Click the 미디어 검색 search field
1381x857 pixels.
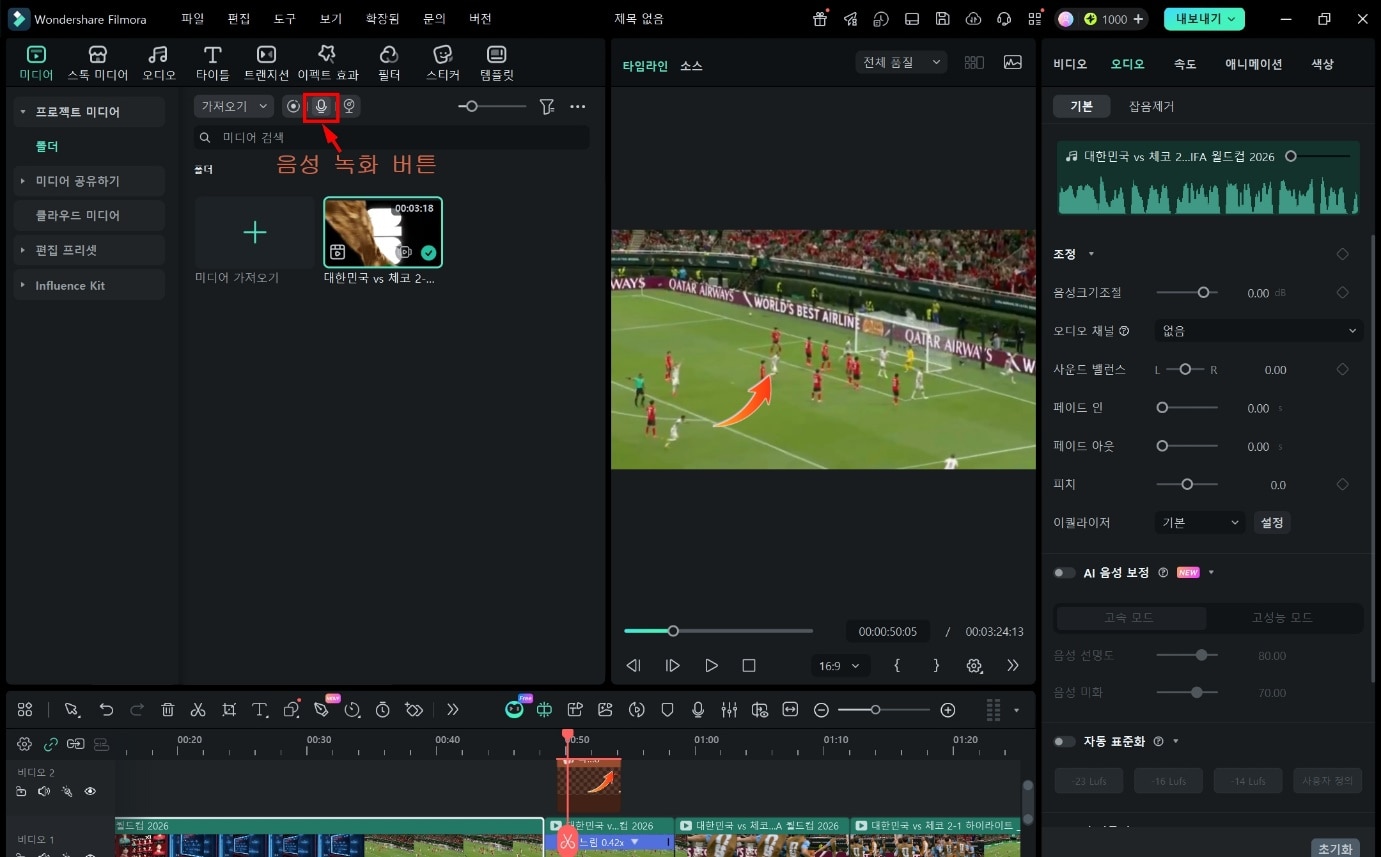pos(391,137)
